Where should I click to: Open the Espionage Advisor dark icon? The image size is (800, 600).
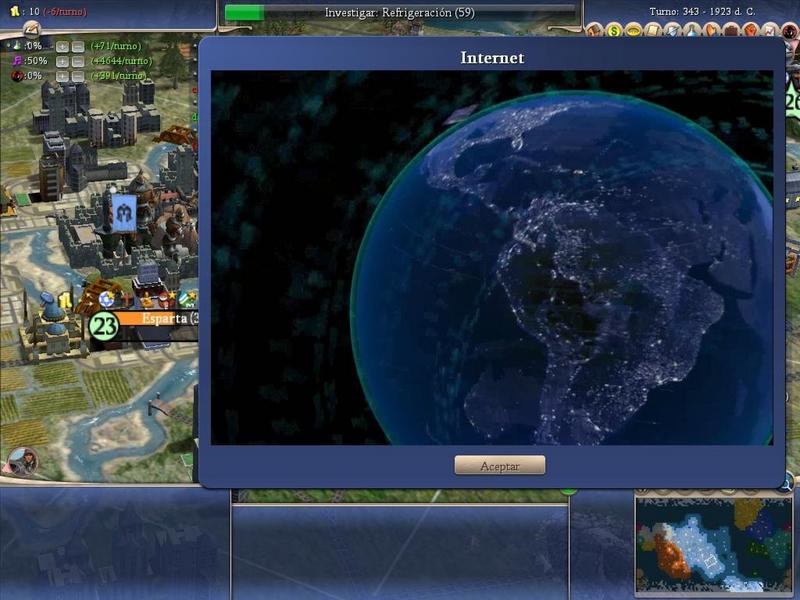[x=789, y=31]
